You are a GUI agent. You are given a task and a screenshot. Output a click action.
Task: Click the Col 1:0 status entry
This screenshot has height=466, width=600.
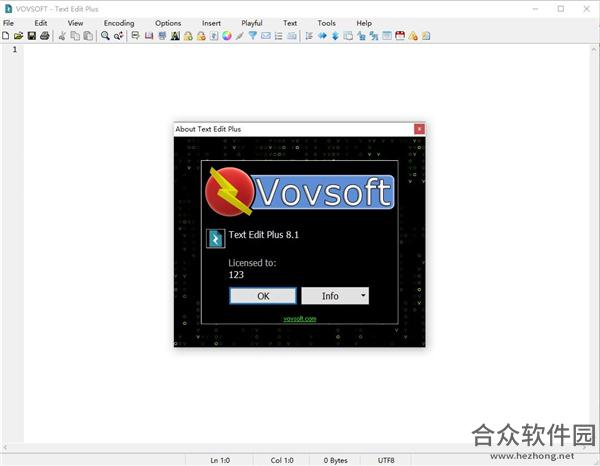coord(282,460)
